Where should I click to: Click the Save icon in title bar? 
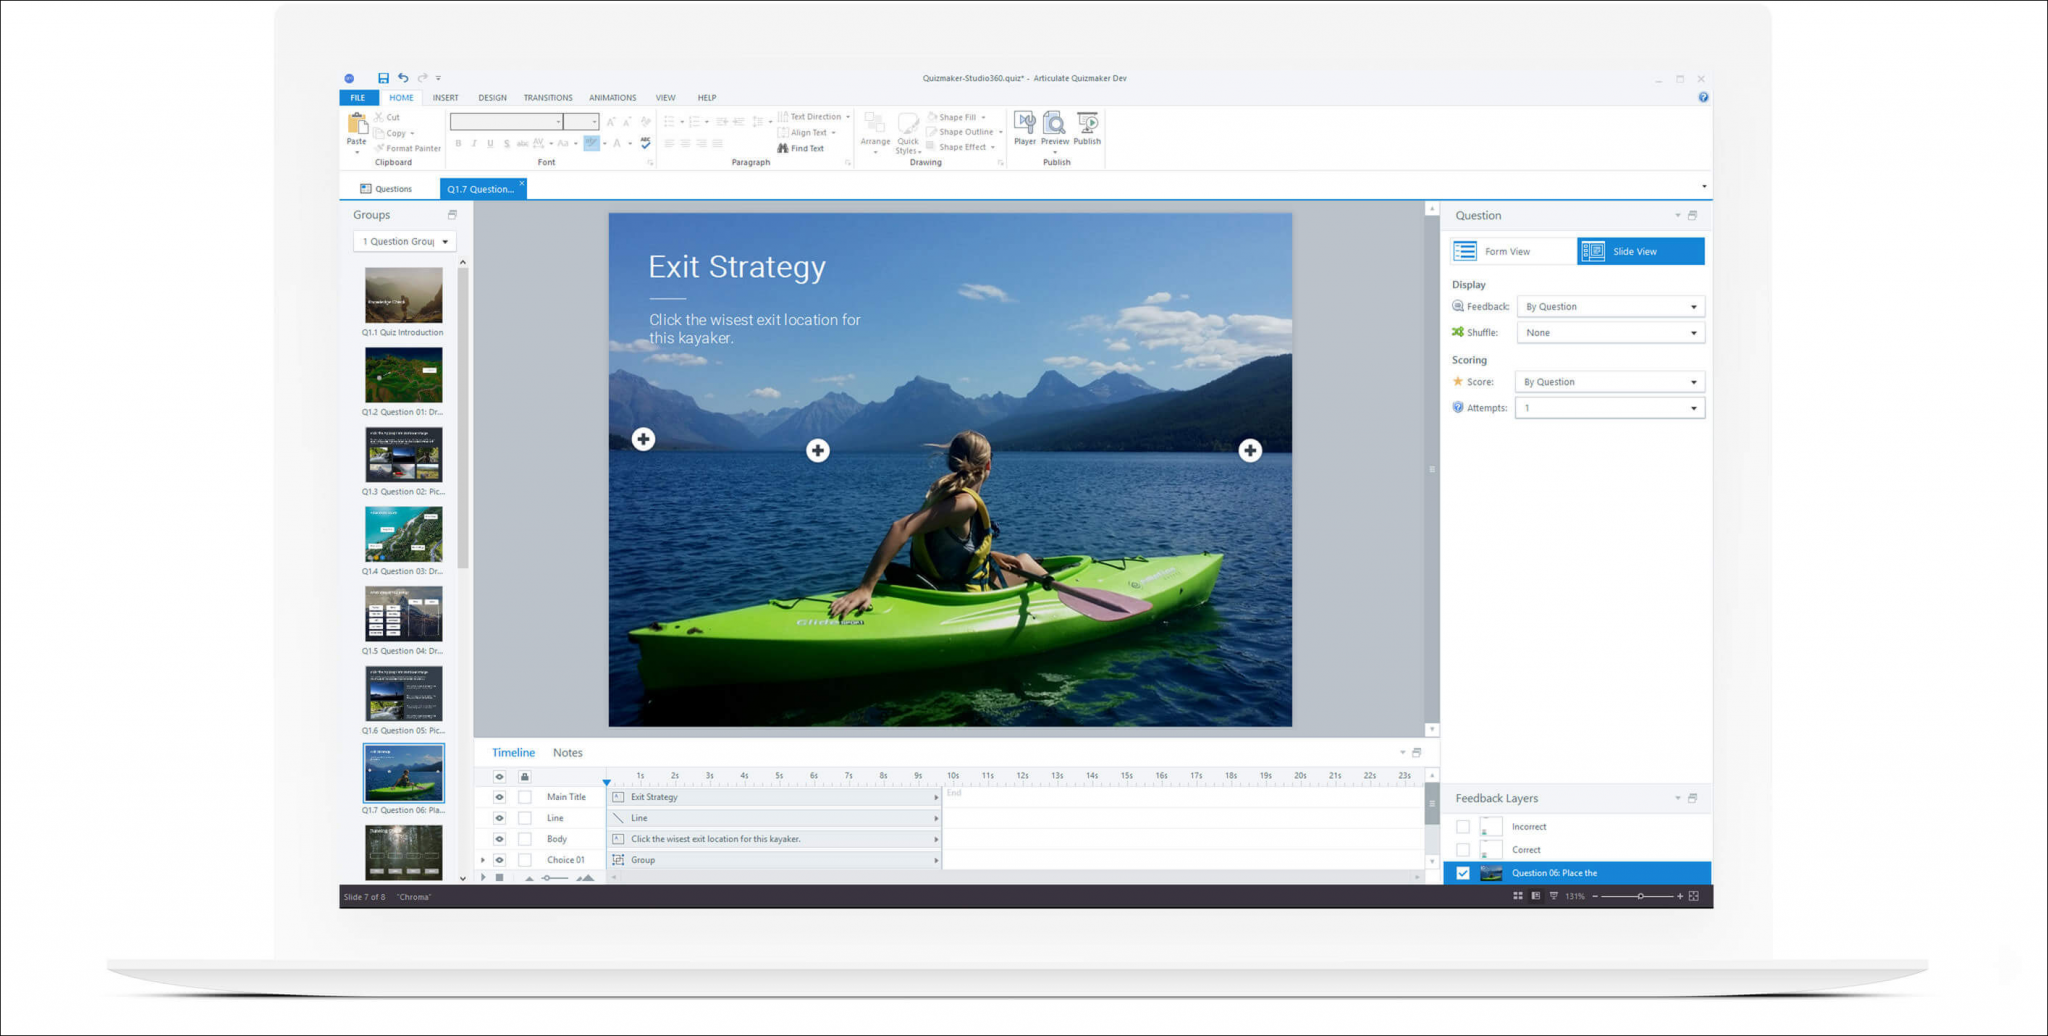383,78
